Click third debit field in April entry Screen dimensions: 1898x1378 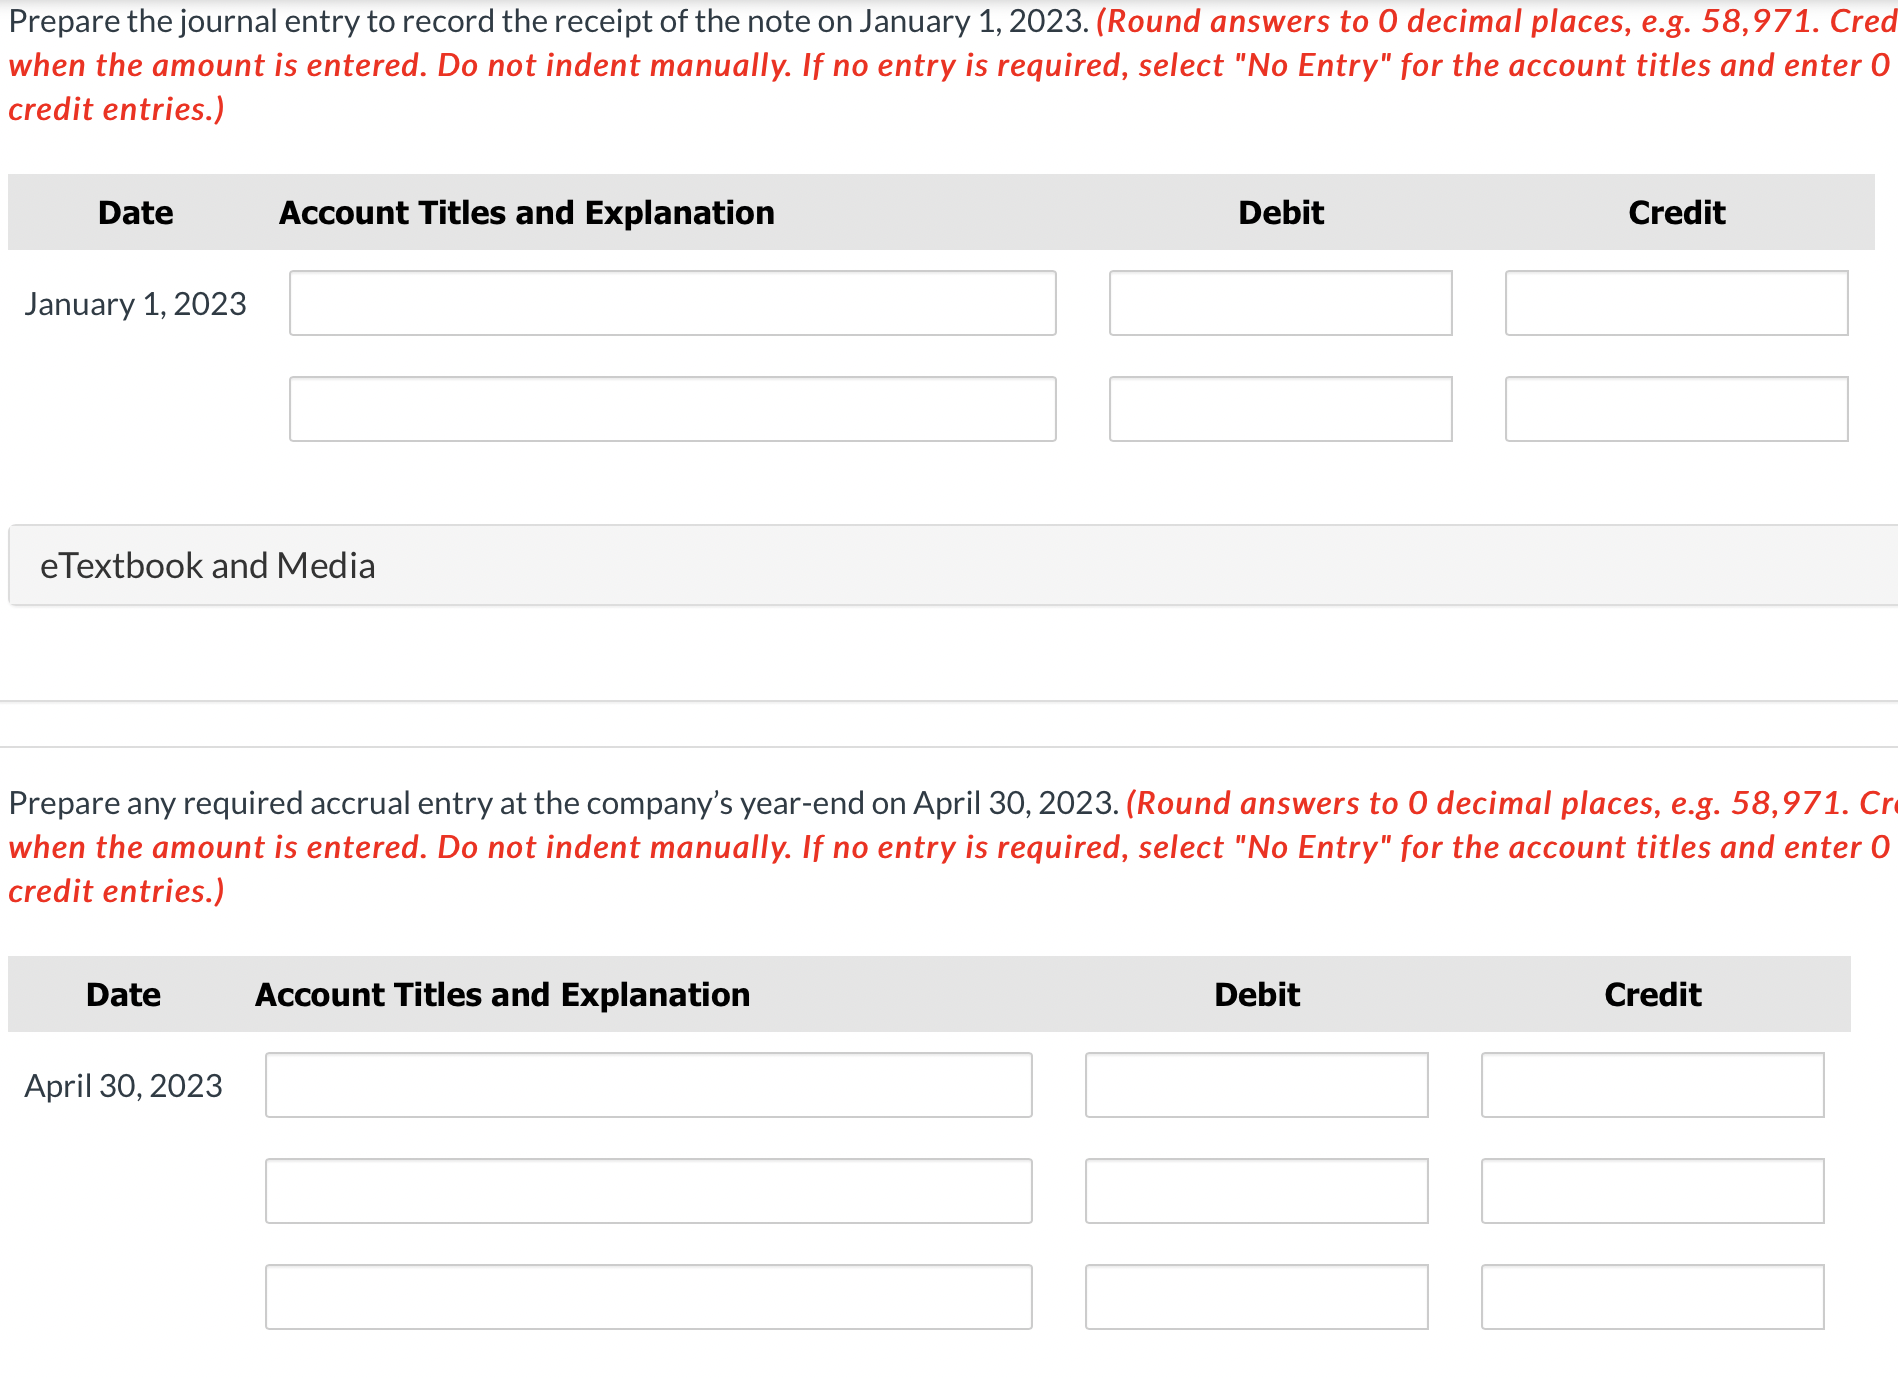[1256, 1297]
